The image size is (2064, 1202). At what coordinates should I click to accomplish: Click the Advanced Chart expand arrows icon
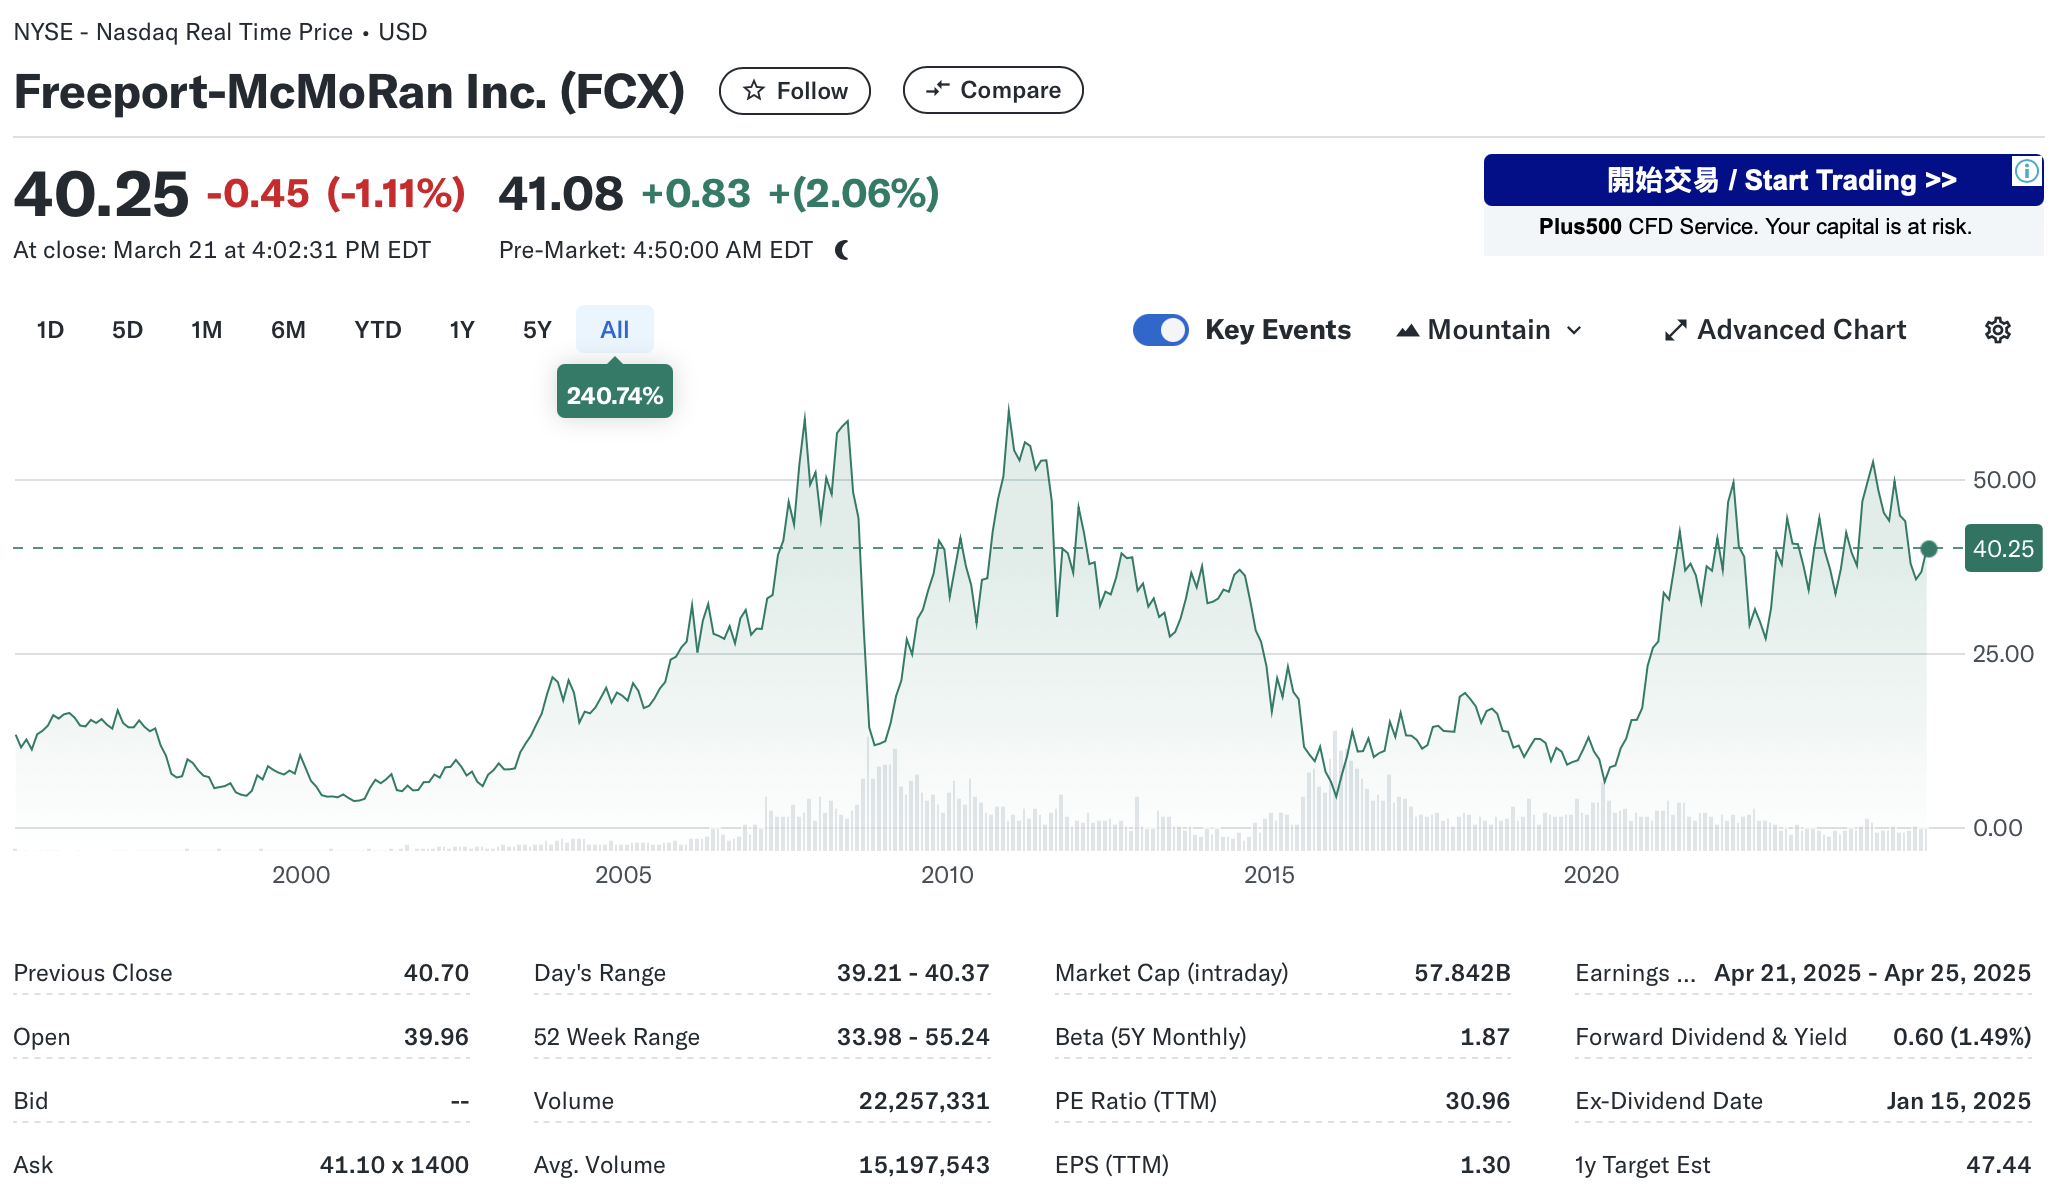tap(1675, 330)
